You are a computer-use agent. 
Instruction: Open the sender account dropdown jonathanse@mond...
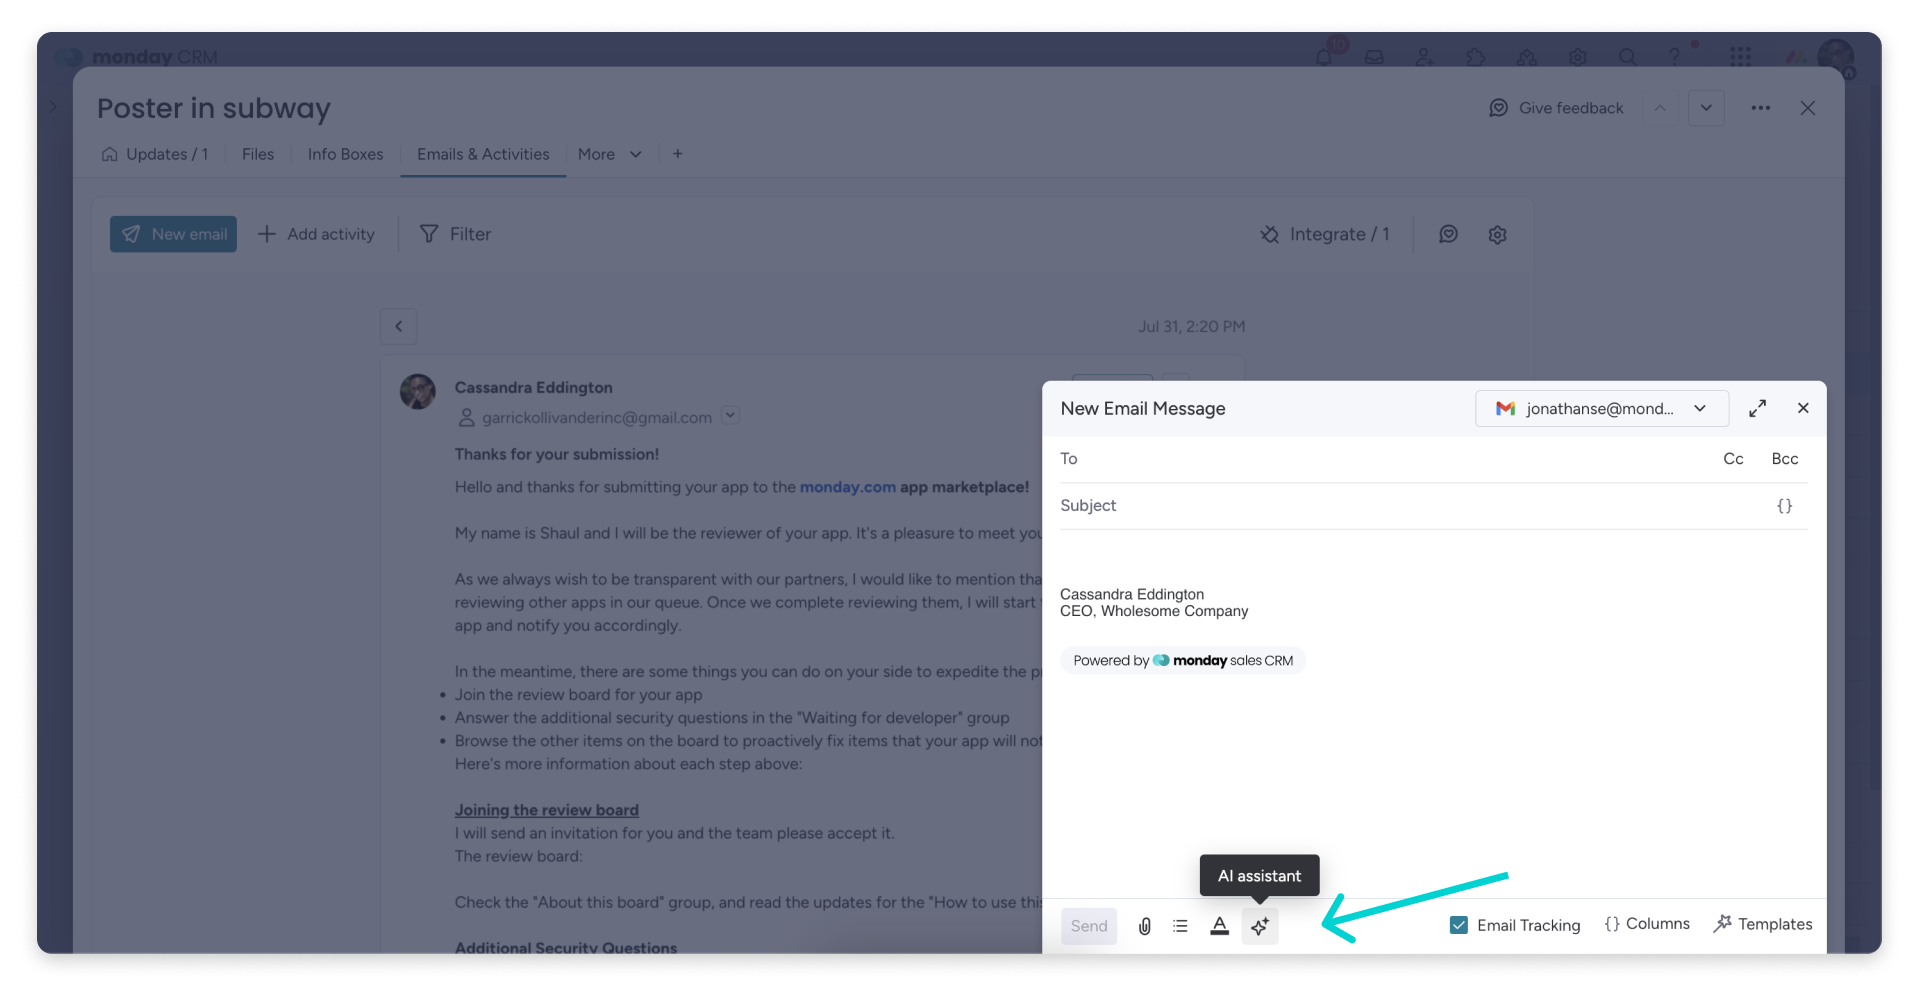(x=1602, y=408)
